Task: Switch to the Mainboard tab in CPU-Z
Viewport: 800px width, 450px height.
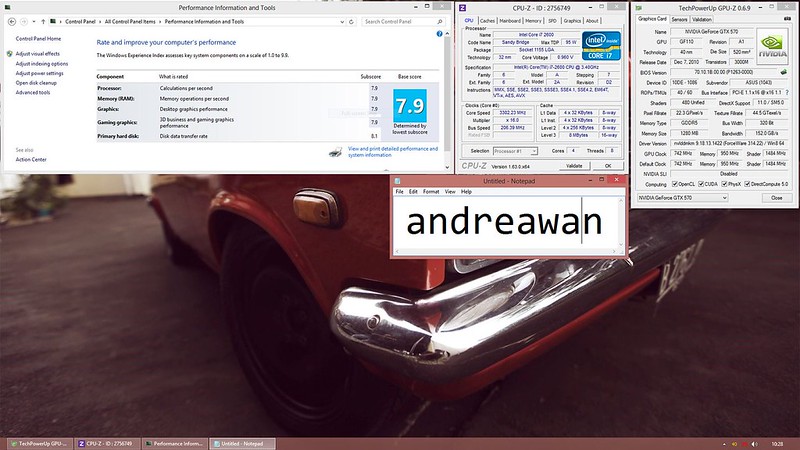Action: click(510, 21)
